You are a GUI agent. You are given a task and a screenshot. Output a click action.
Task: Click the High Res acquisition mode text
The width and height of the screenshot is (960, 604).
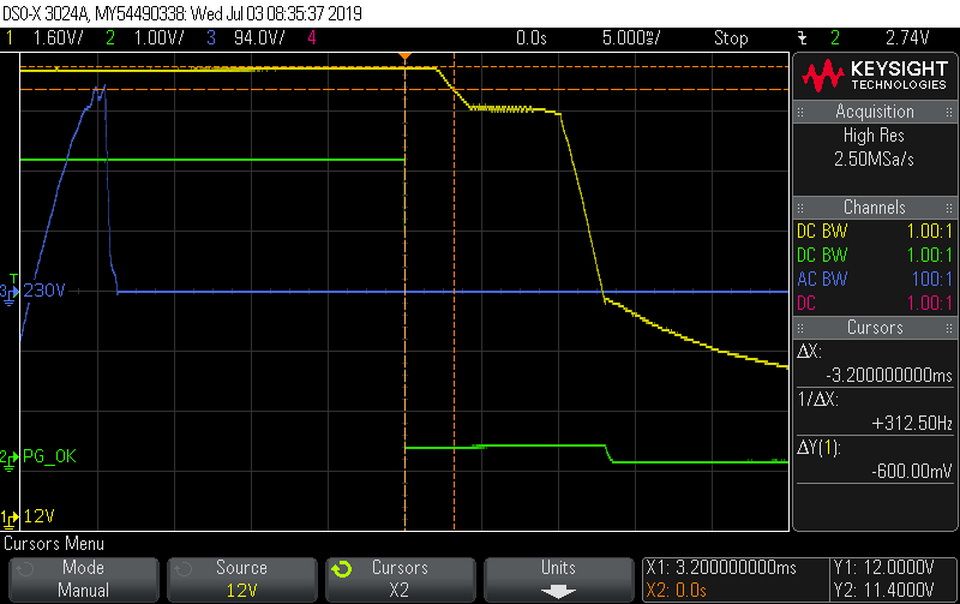click(x=874, y=135)
